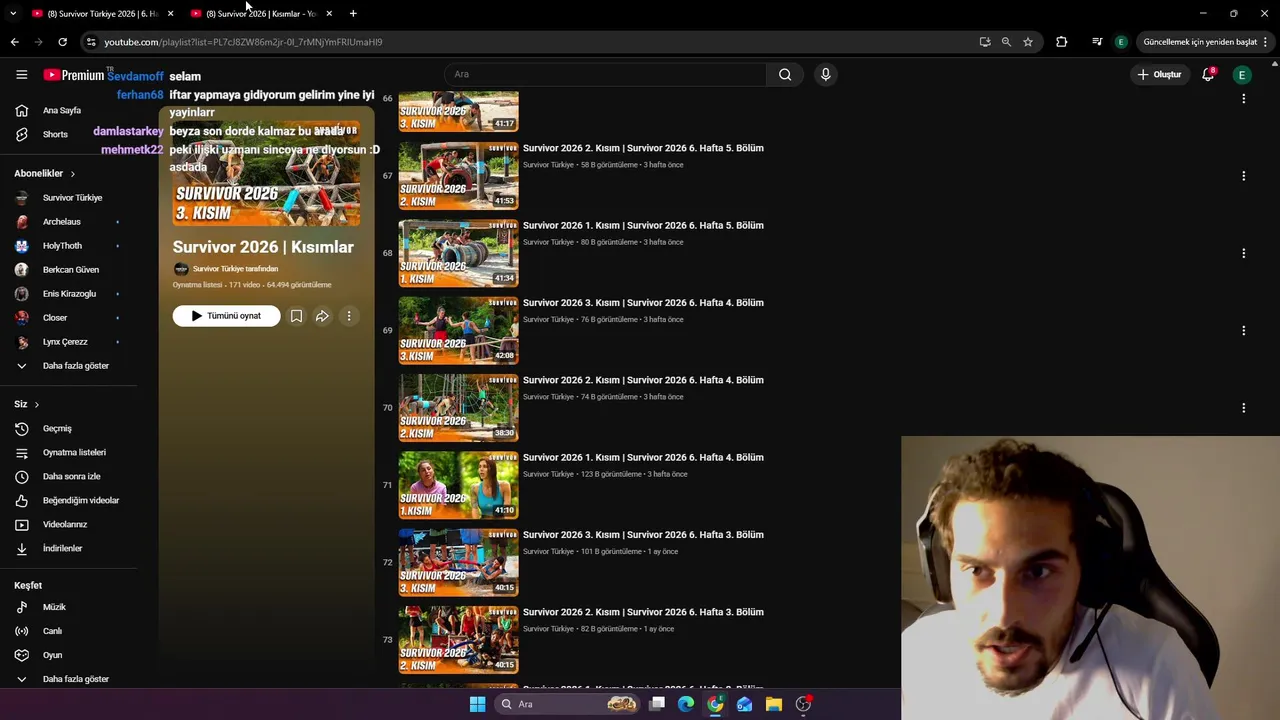Viewport: 1280px width, 720px height.
Task: Click the search magnifier button
Action: (x=785, y=74)
